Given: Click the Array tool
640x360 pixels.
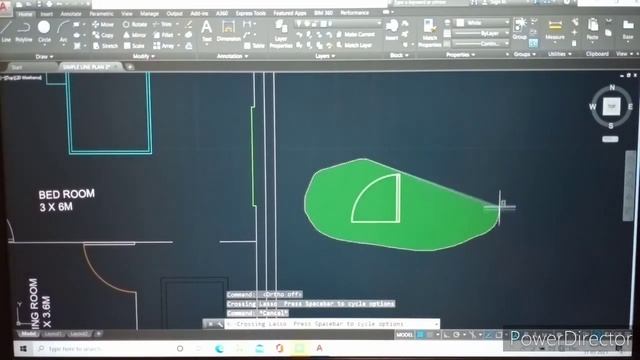Looking at the screenshot, I should point(164,46).
